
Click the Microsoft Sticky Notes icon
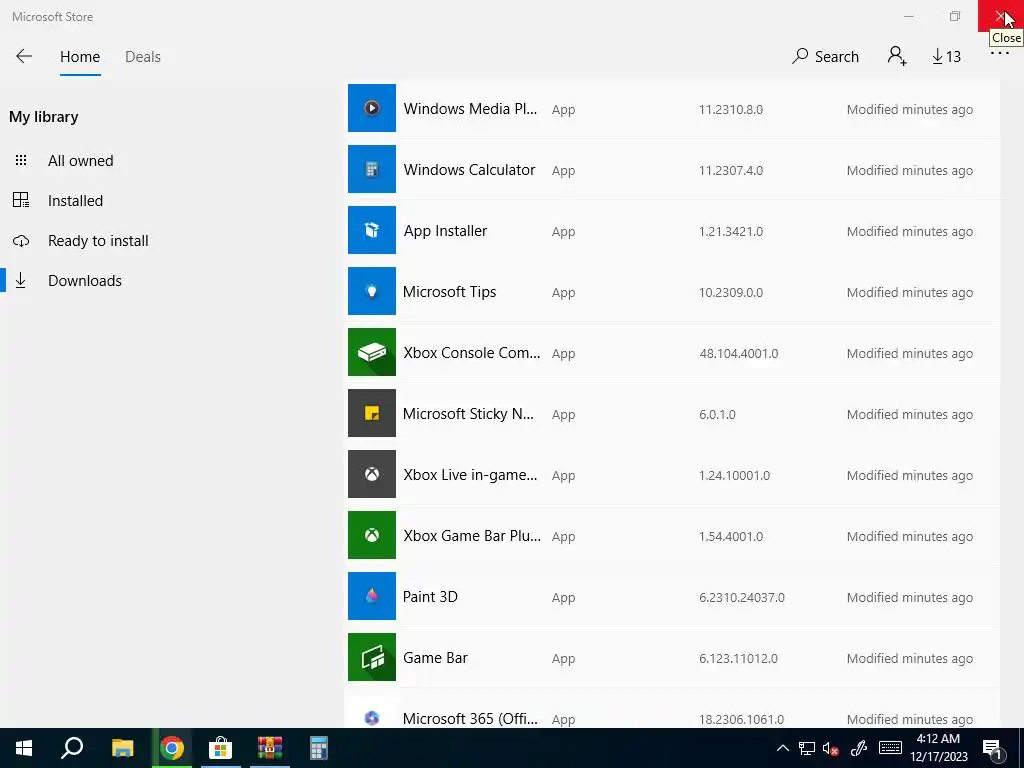372,413
